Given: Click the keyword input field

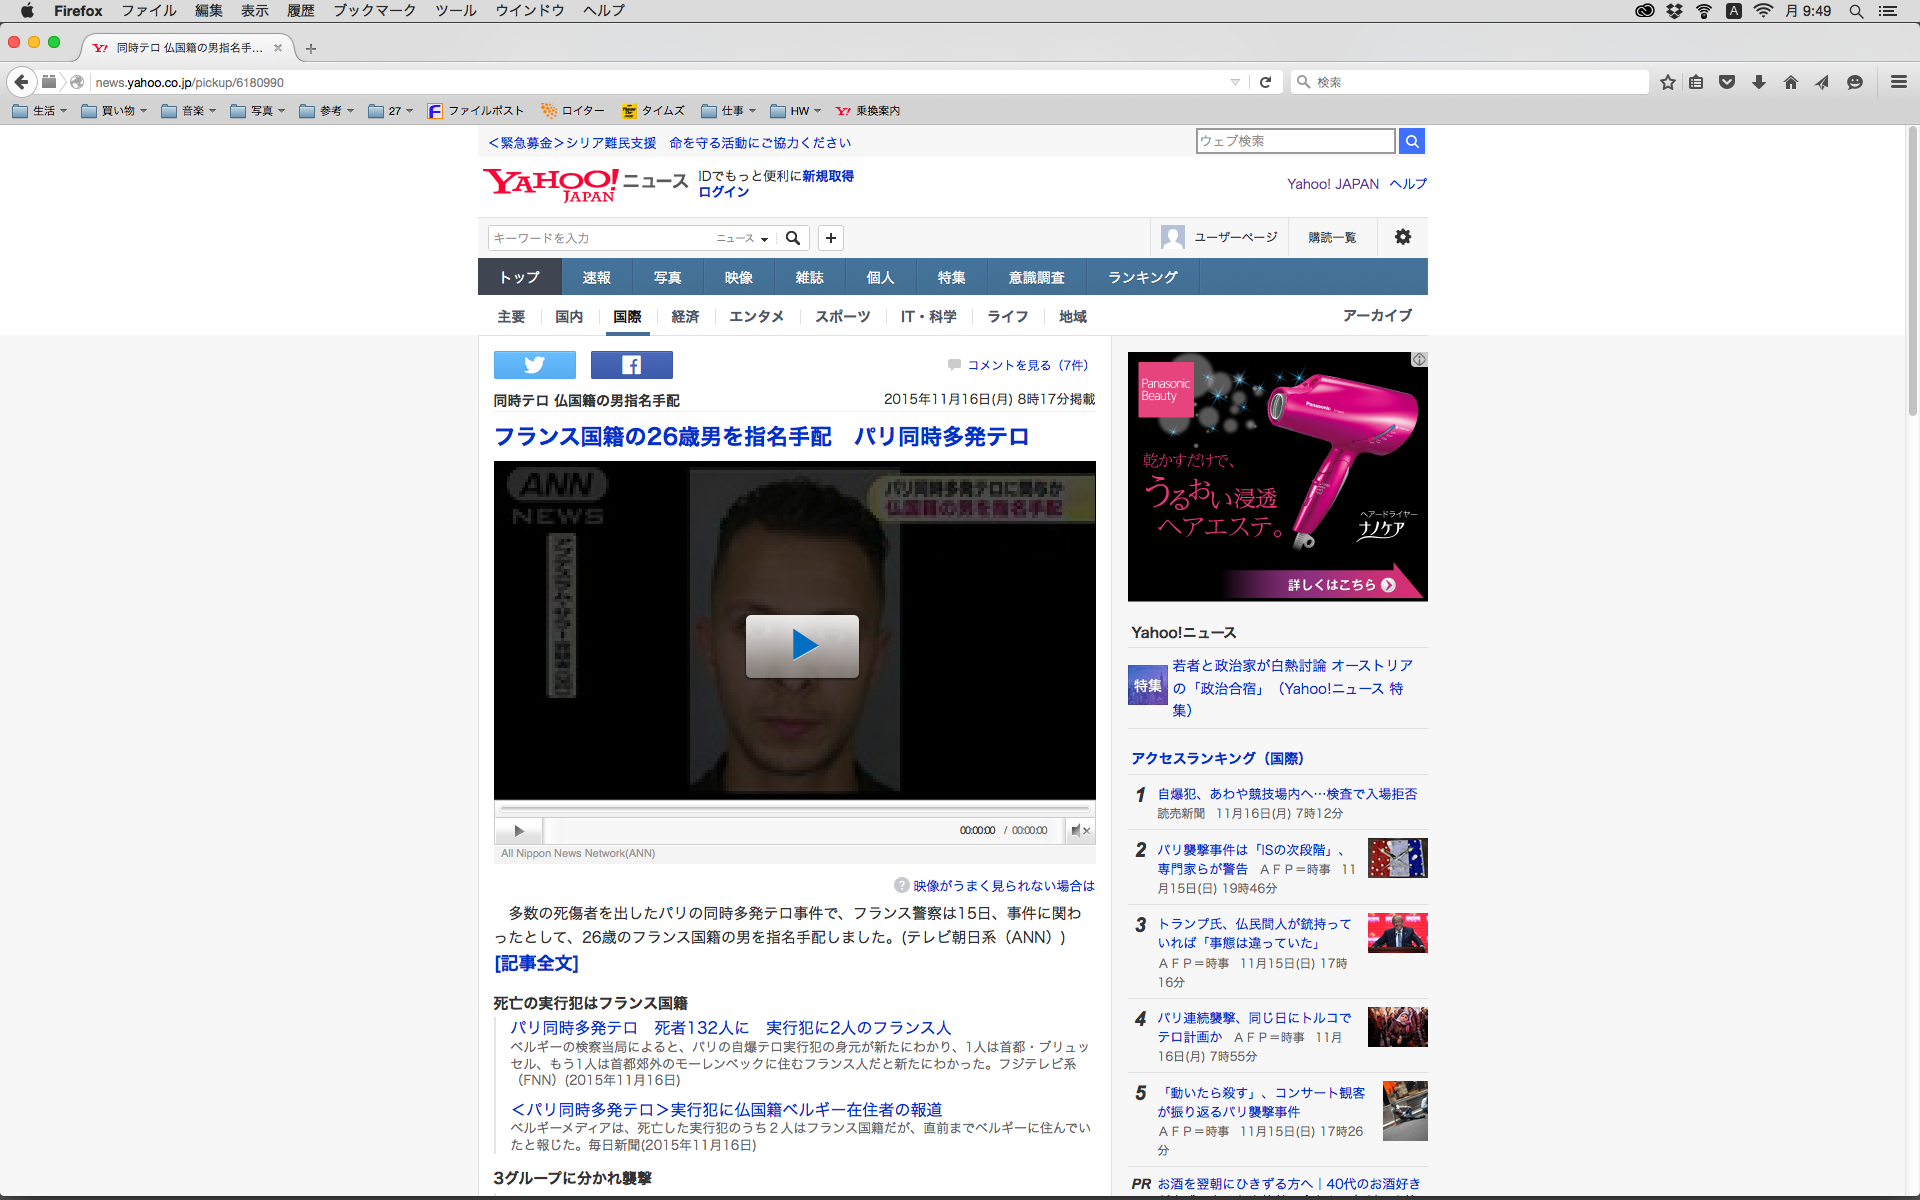Looking at the screenshot, I should point(598,238).
